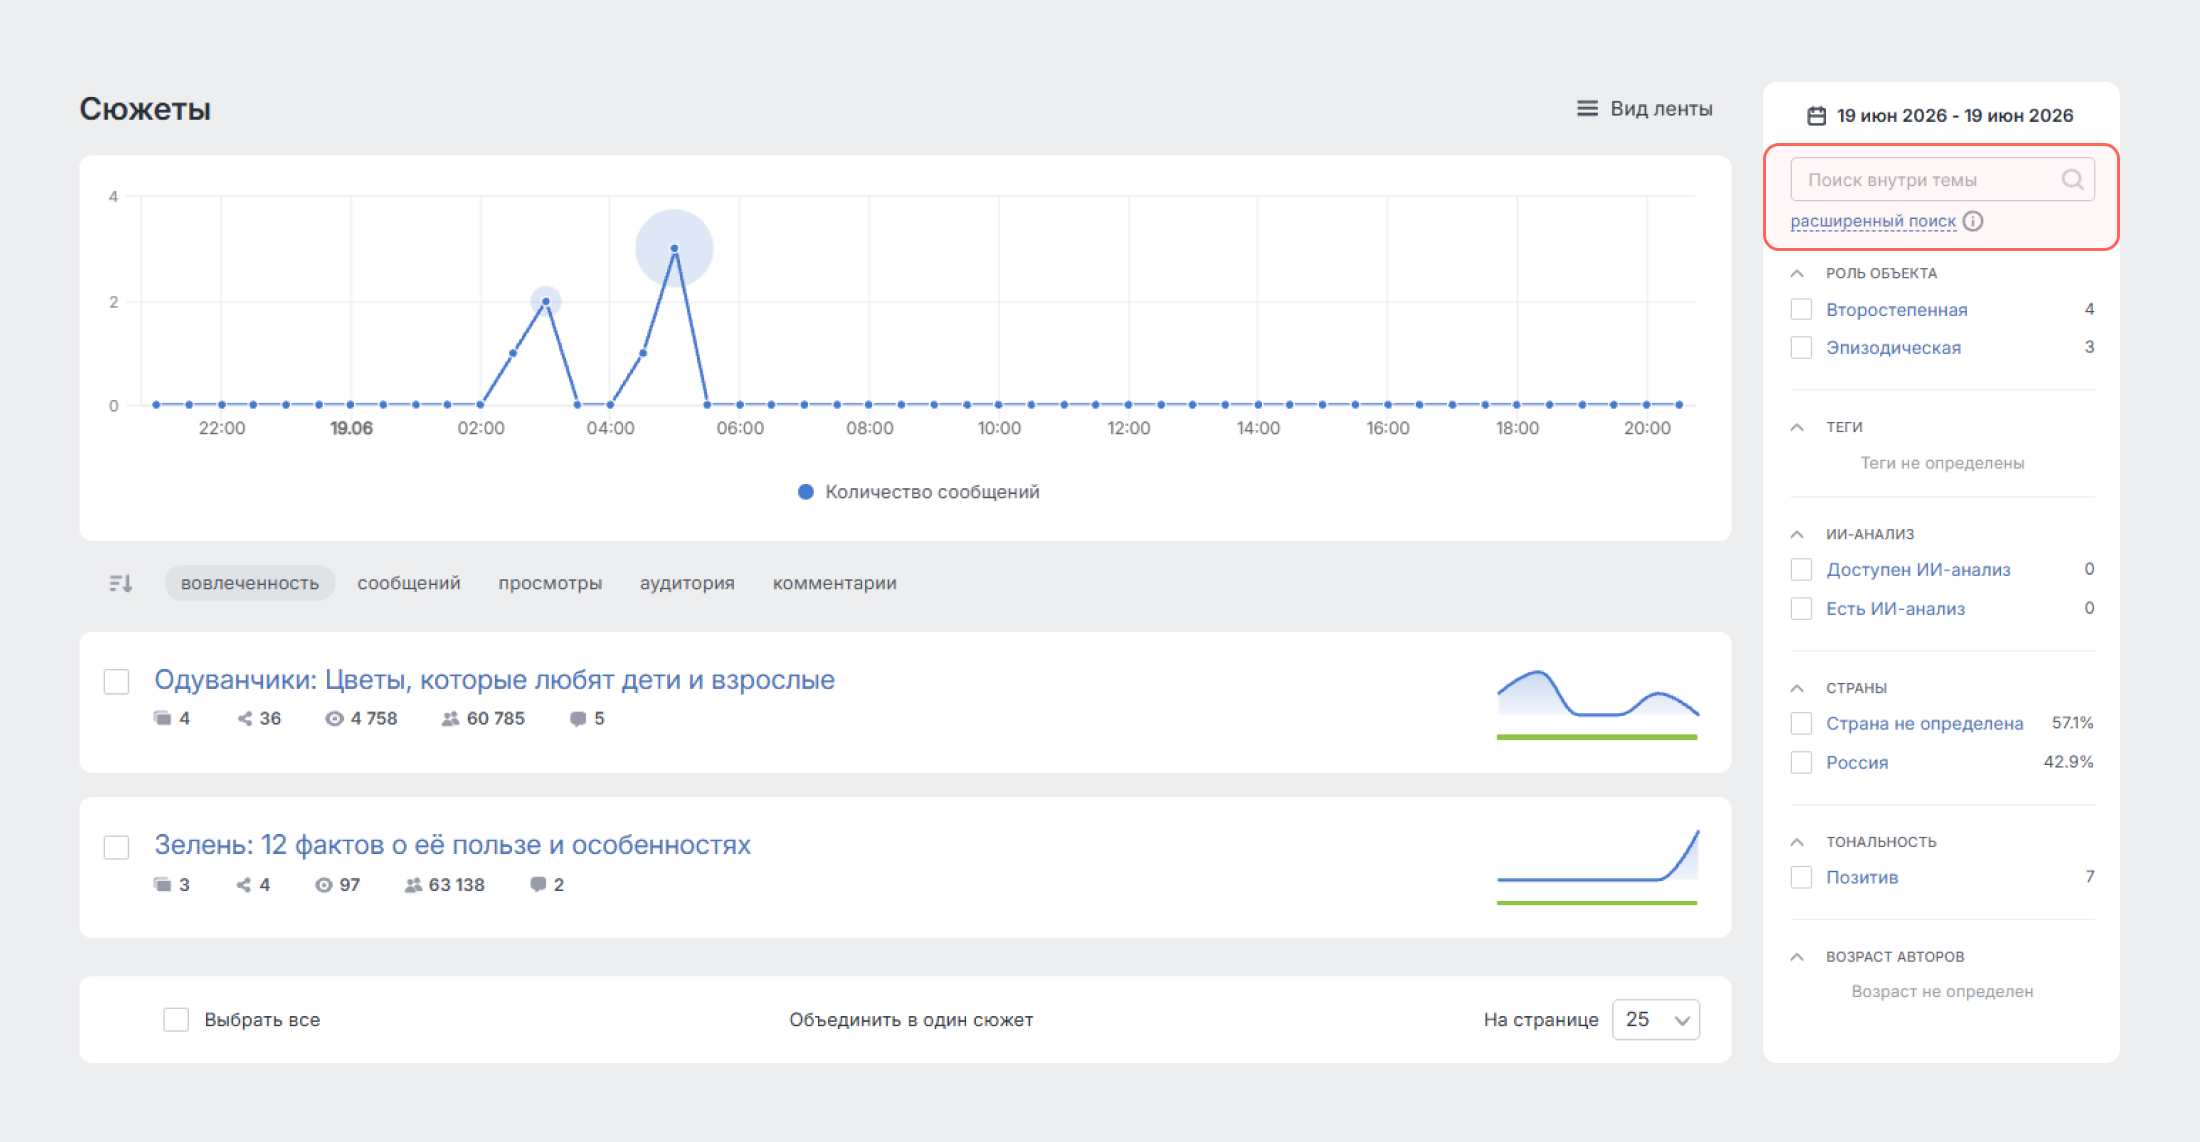Collapse the ТОНАЛЬНОСТЬ filter section
The height and width of the screenshot is (1142, 2200).
point(1797,842)
